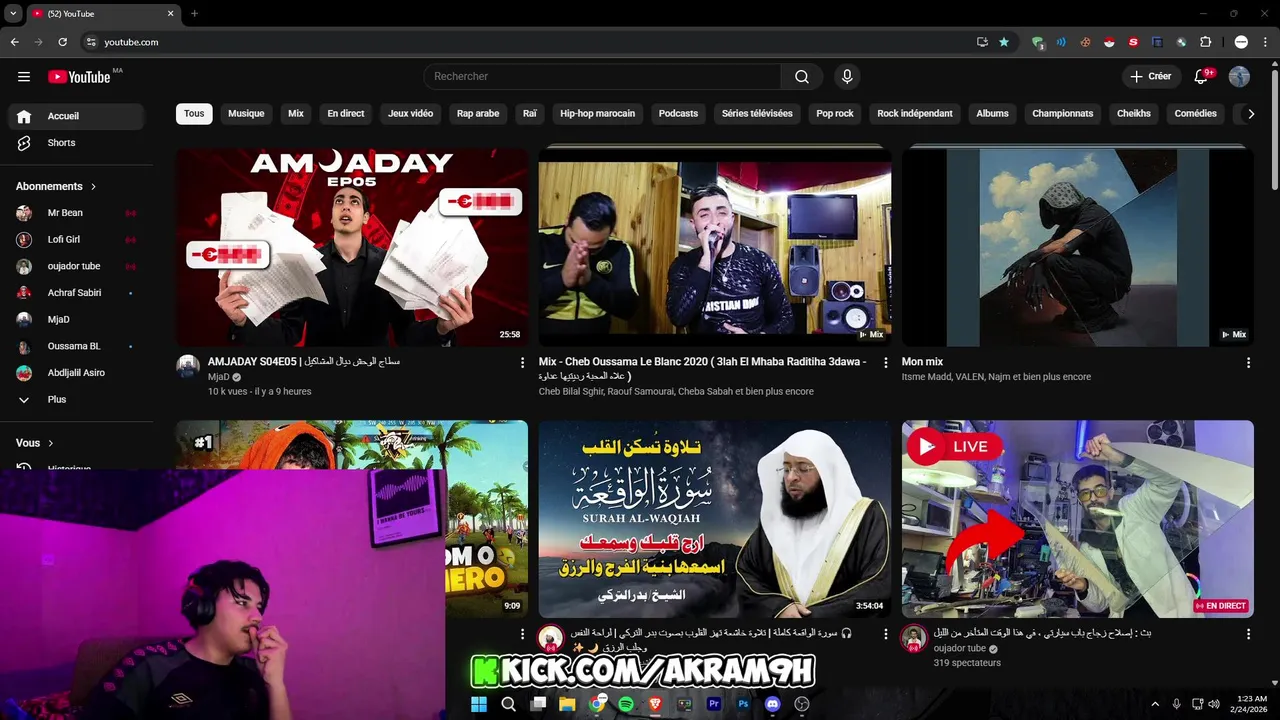Open the Mr Bean subscription

click(x=76, y=213)
